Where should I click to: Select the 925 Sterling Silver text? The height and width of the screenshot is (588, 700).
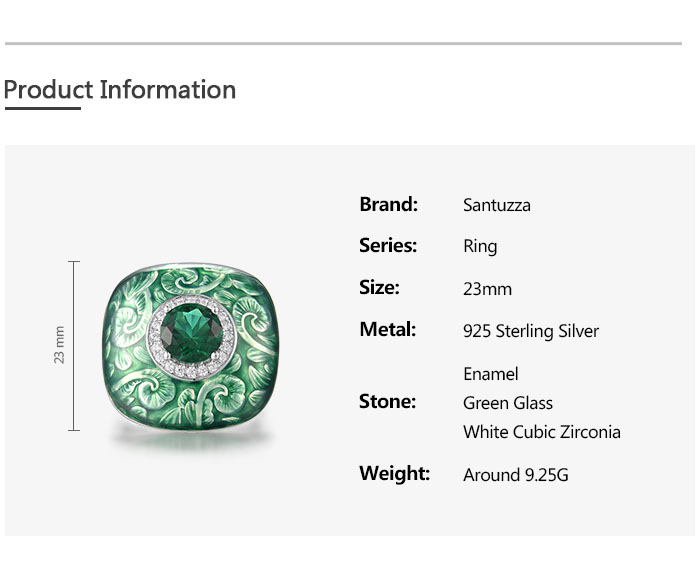(x=531, y=331)
